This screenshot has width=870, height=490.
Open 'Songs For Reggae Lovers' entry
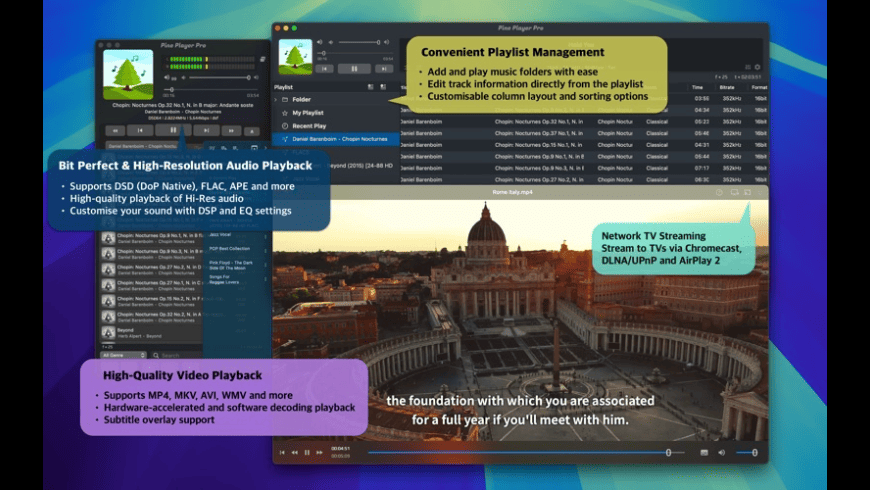click(x=224, y=279)
